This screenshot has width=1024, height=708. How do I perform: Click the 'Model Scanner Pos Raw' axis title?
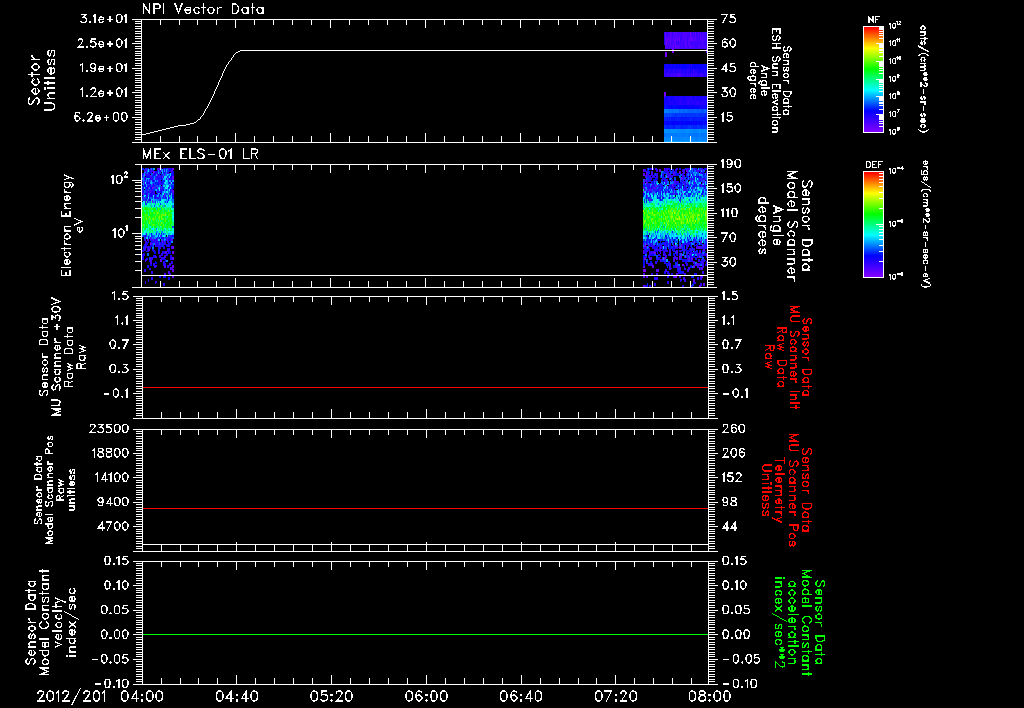(55, 490)
